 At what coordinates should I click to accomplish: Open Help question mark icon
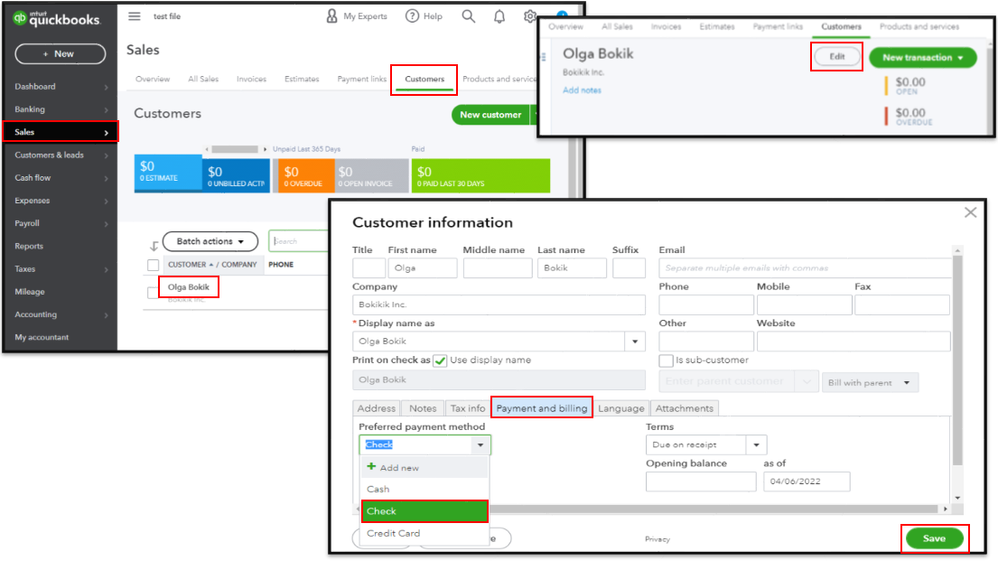point(412,16)
